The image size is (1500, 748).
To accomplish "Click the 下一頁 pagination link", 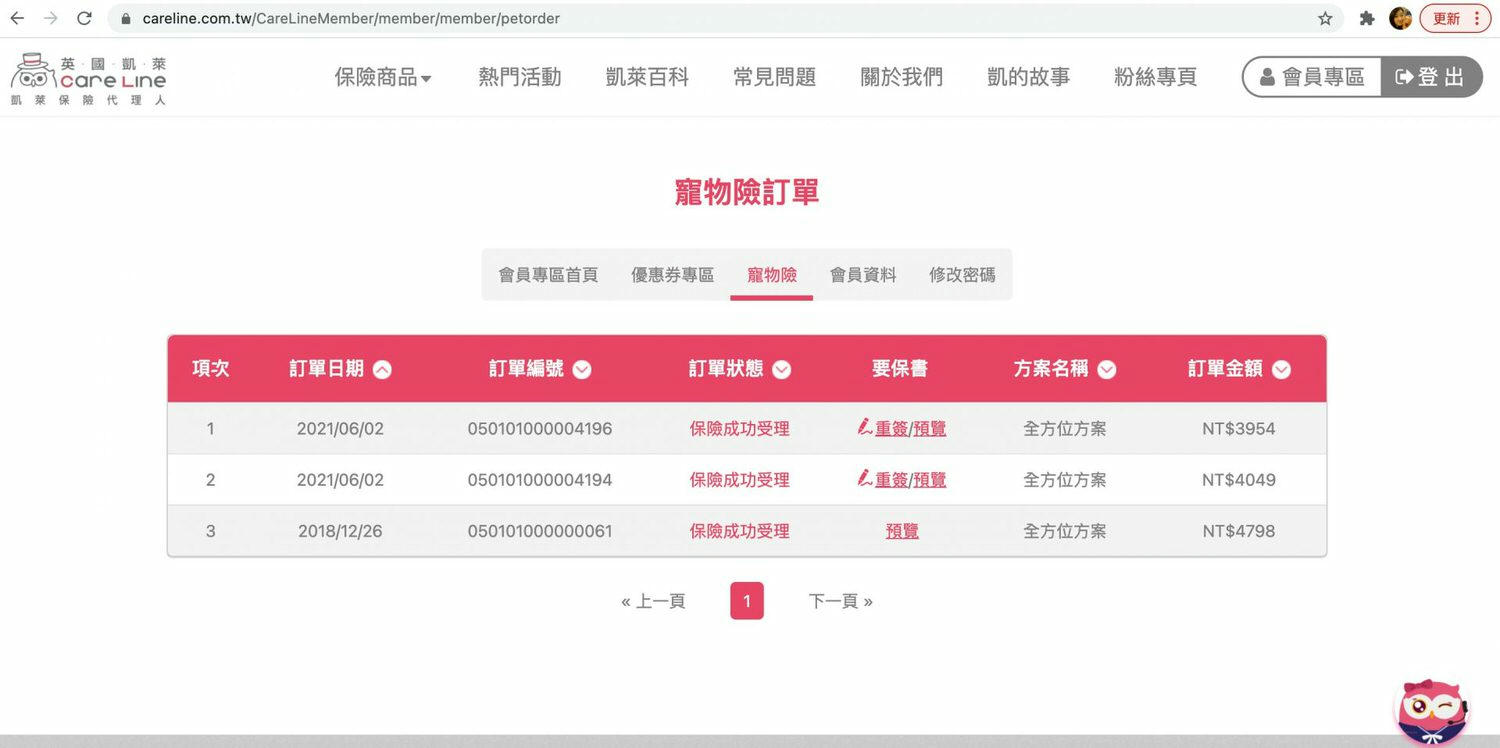I will pos(841,600).
